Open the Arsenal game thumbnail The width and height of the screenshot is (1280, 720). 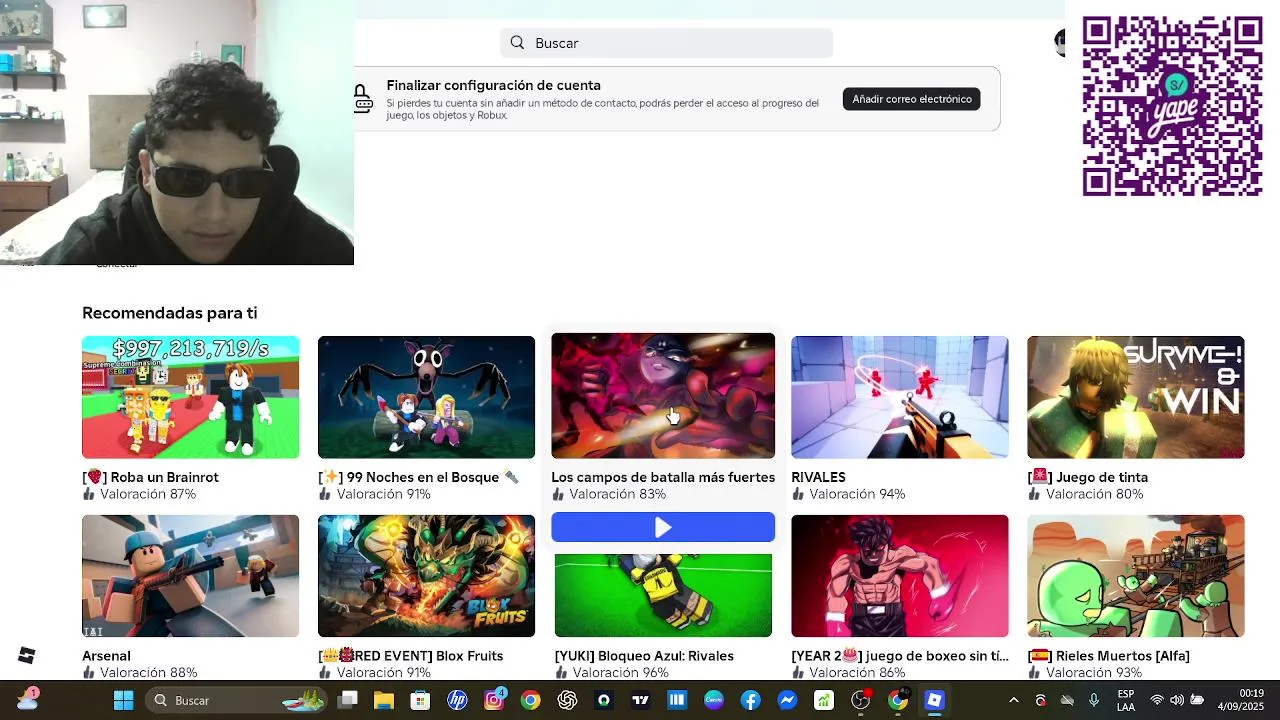pos(190,576)
